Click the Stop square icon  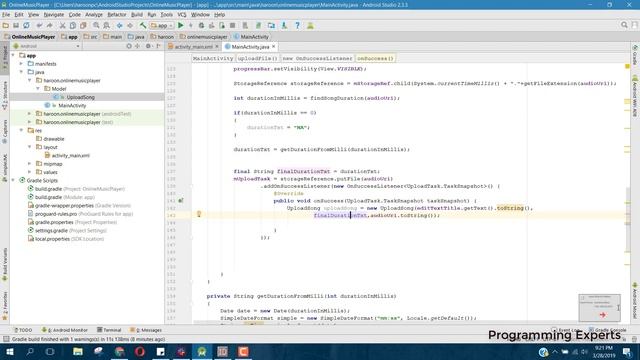tap(232, 25)
